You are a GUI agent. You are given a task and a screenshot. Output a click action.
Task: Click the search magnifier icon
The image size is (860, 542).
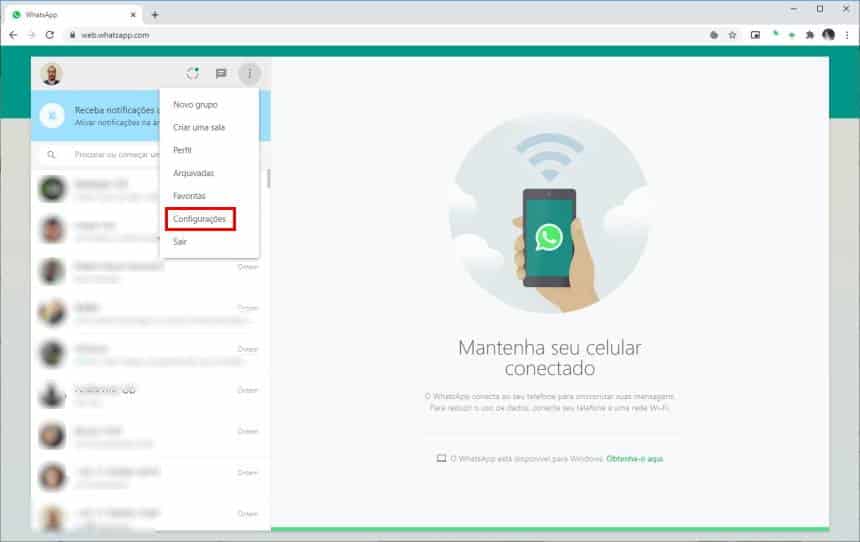coord(51,155)
